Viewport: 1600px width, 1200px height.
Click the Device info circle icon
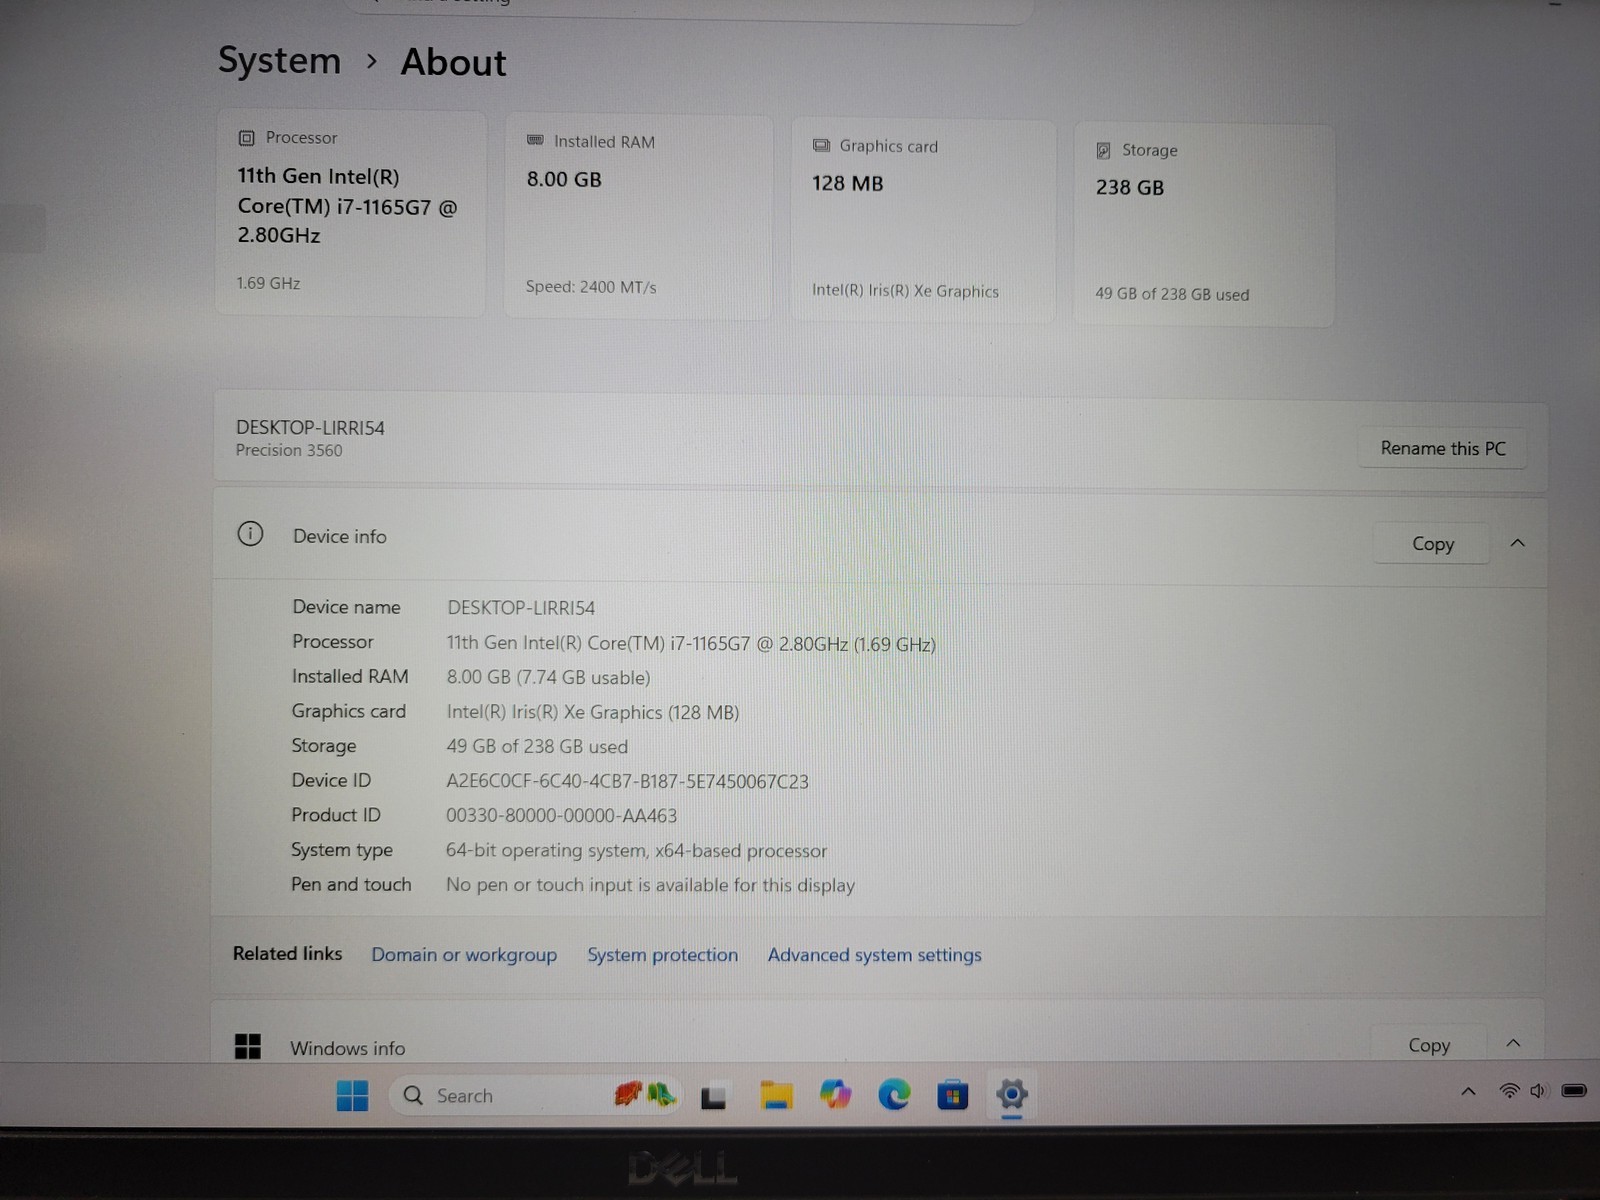click(x=250, y=534)
